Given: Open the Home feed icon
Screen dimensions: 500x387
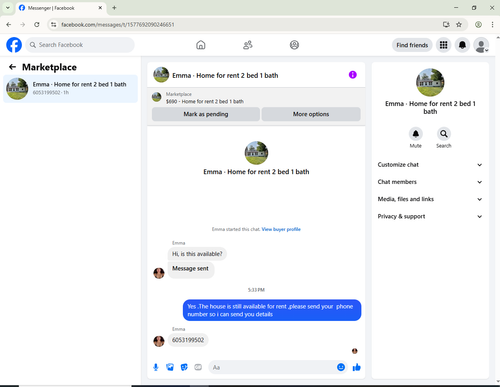Looking at the screenshot, I should pos(201,45).
